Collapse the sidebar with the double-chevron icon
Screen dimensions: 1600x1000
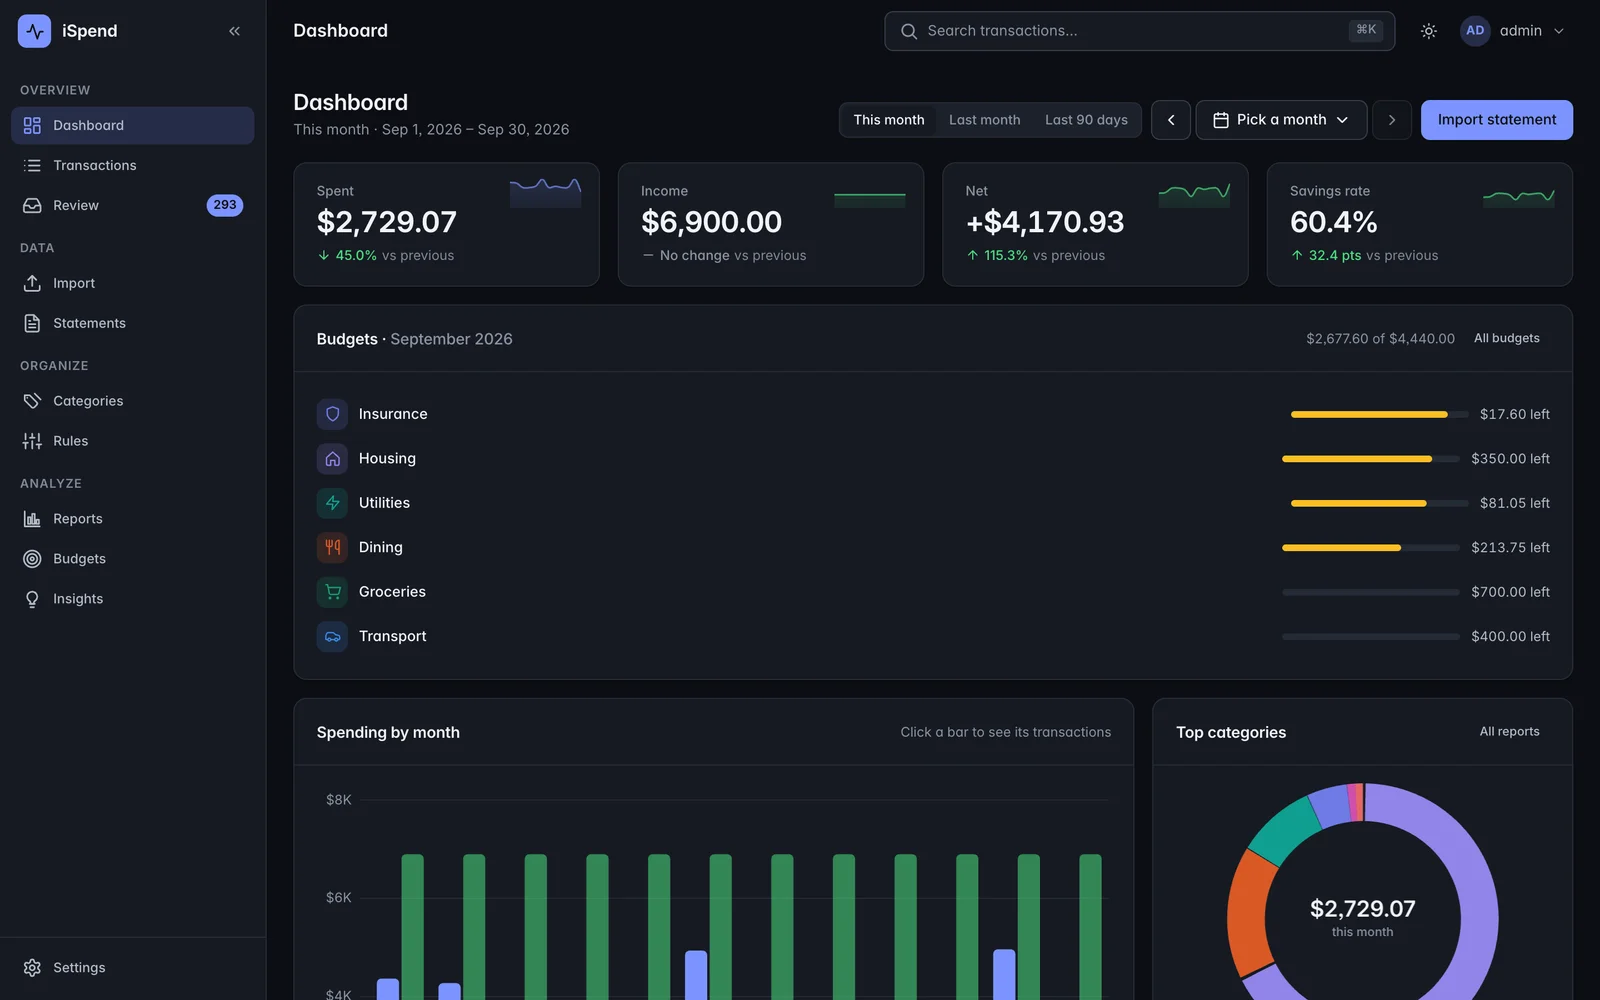point(234,31)
